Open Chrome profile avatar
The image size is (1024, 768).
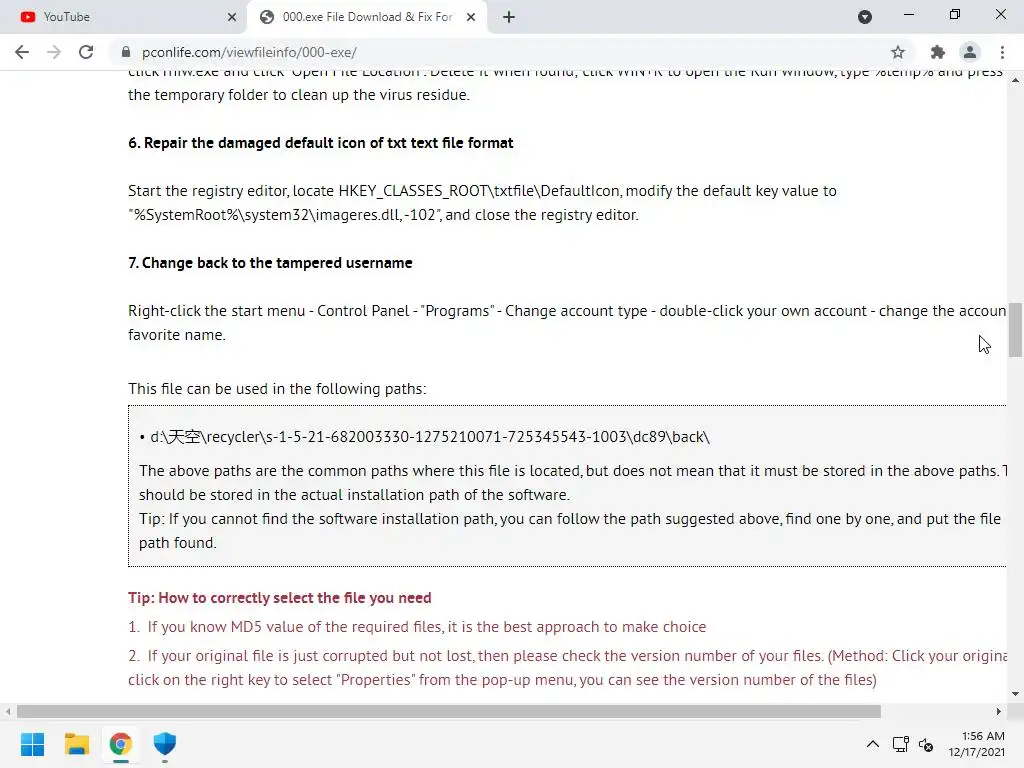(970, 52)
